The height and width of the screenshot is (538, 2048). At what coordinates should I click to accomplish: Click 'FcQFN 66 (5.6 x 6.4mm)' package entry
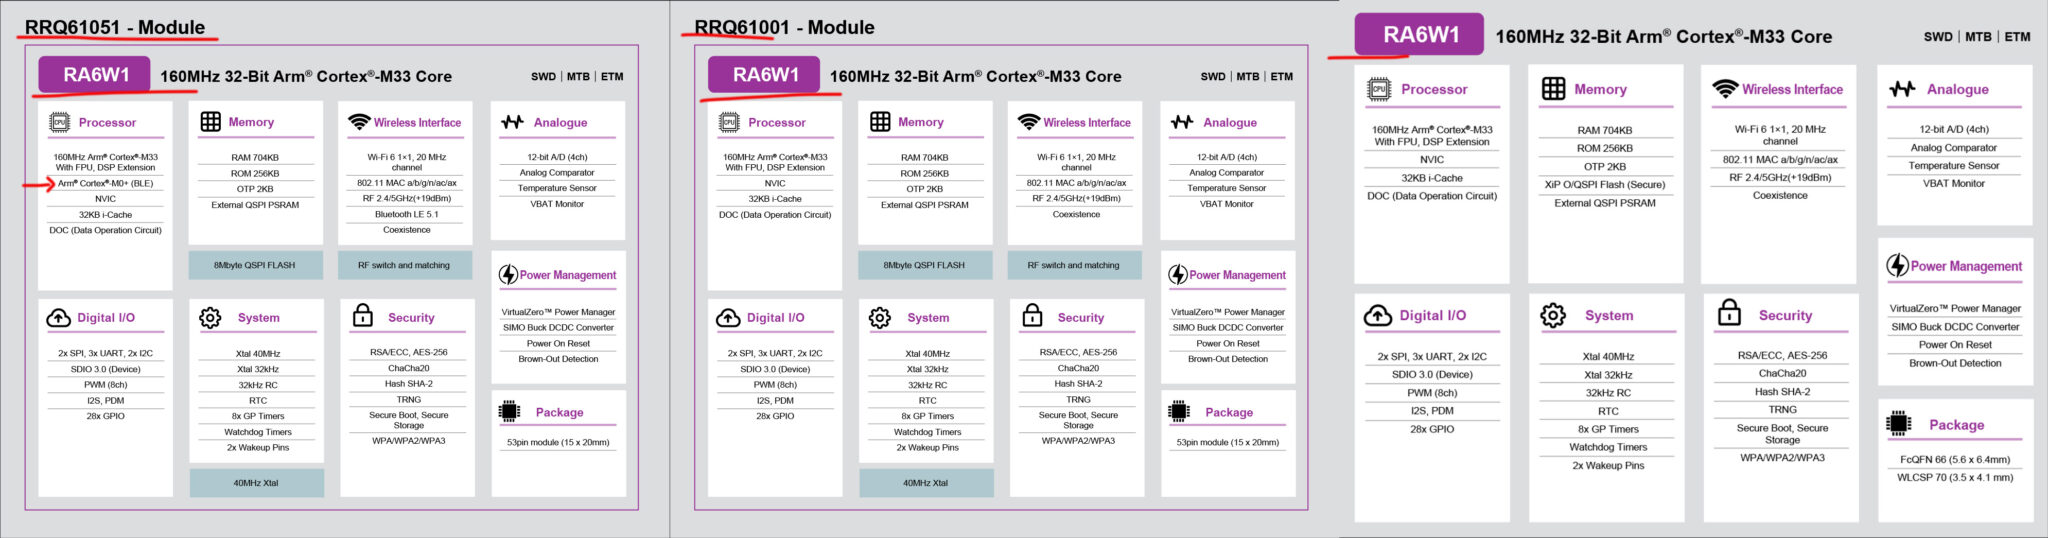tap(1955, 460)
